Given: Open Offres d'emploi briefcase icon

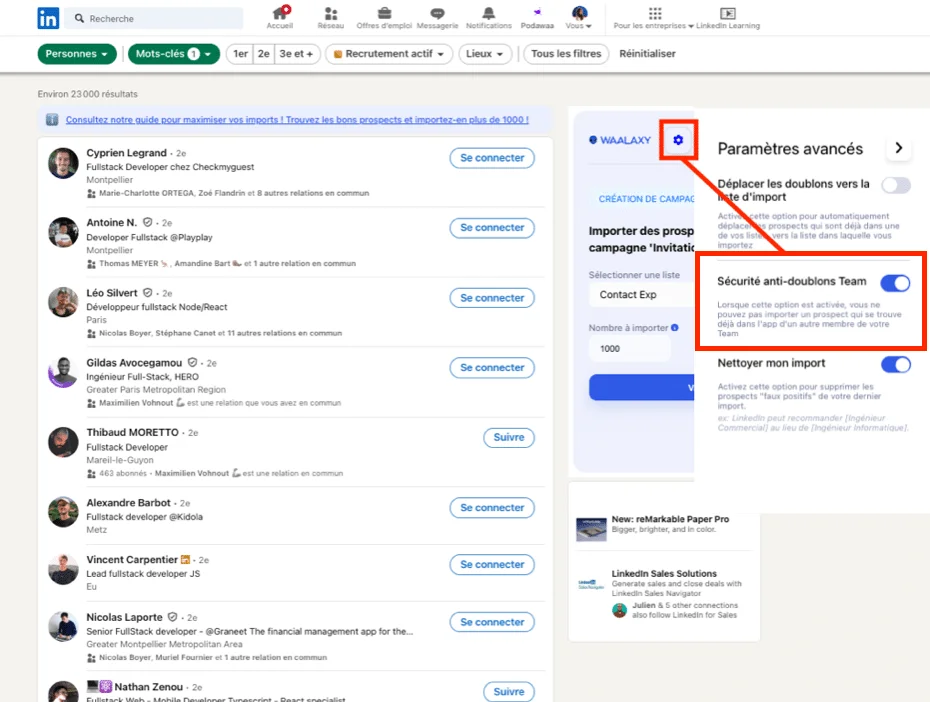Looking at the screenshot, I should pos(384,13).
